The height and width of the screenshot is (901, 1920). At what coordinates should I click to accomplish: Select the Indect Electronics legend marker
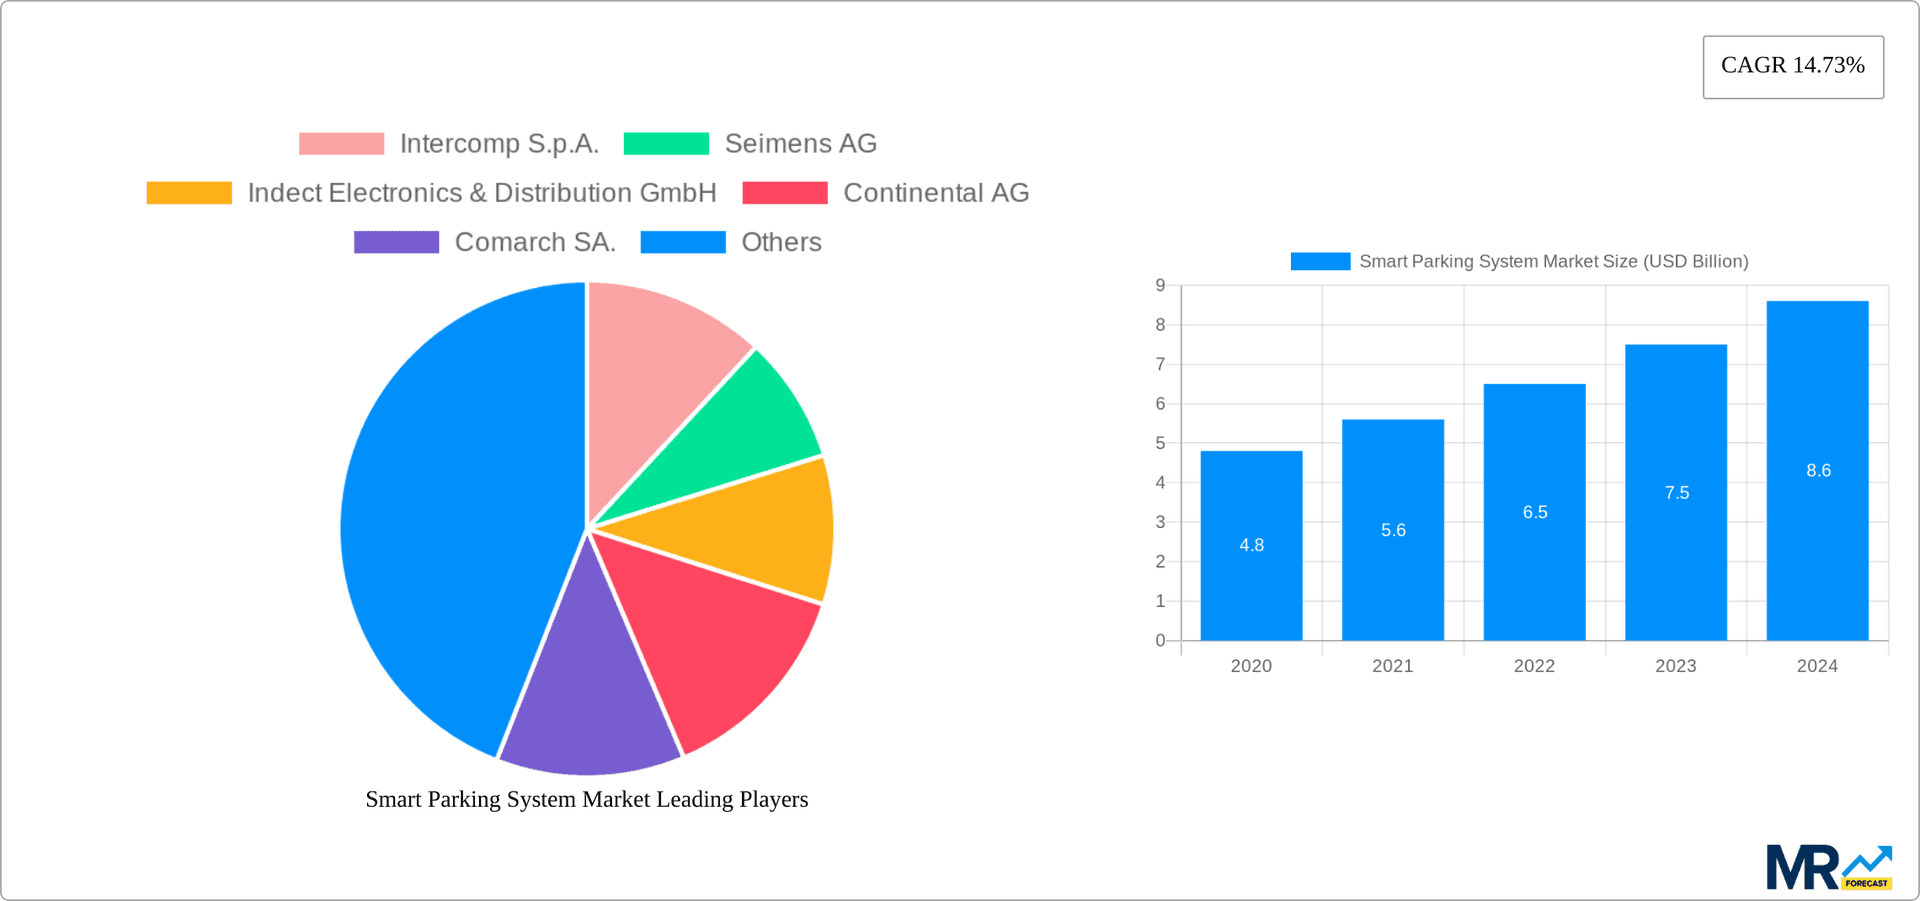pyautogui.click(x=188, y=192)
